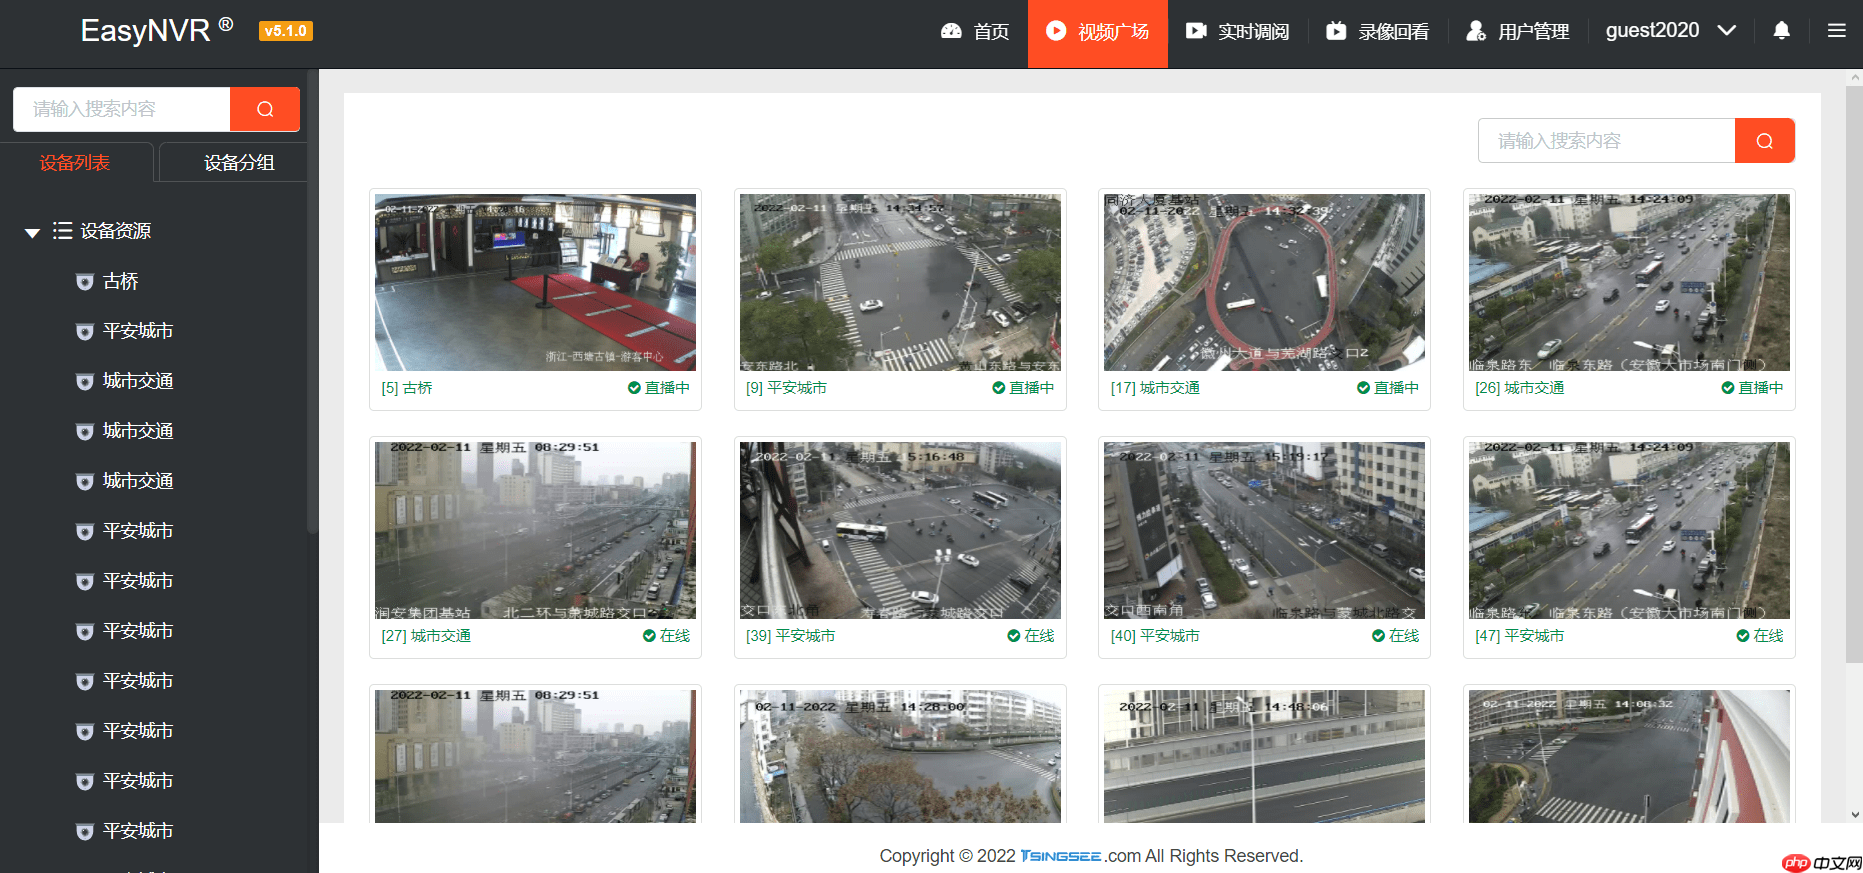This screenshot has height=873, width=1863.
Task: Open the thumbnail timestamped 14:08:32
Action: (1629, 756)
